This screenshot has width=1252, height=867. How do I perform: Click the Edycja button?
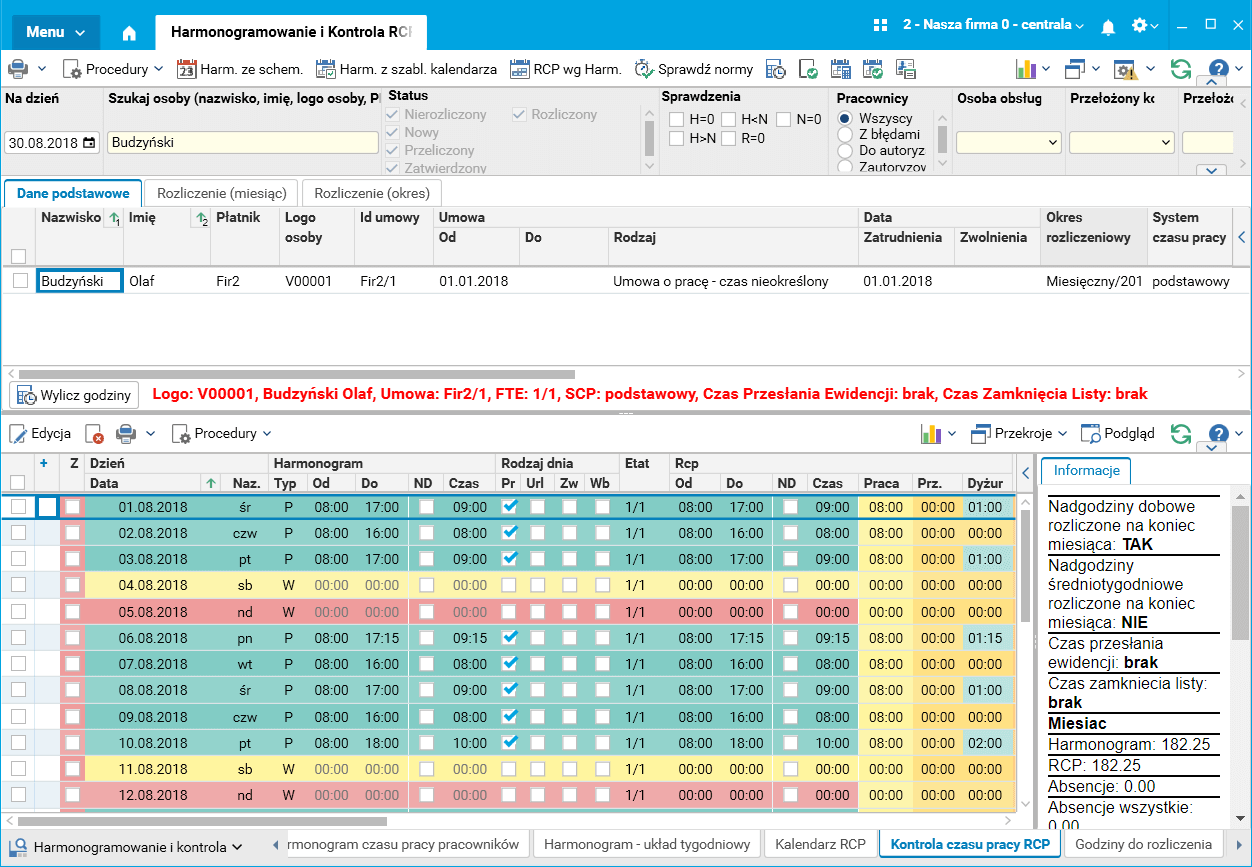coord(40,433)
